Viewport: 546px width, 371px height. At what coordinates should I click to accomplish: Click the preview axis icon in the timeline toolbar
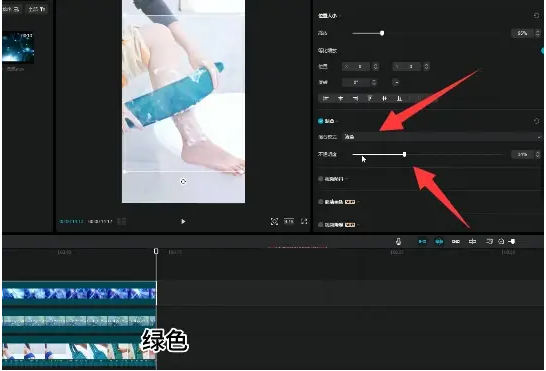(472, 241)
